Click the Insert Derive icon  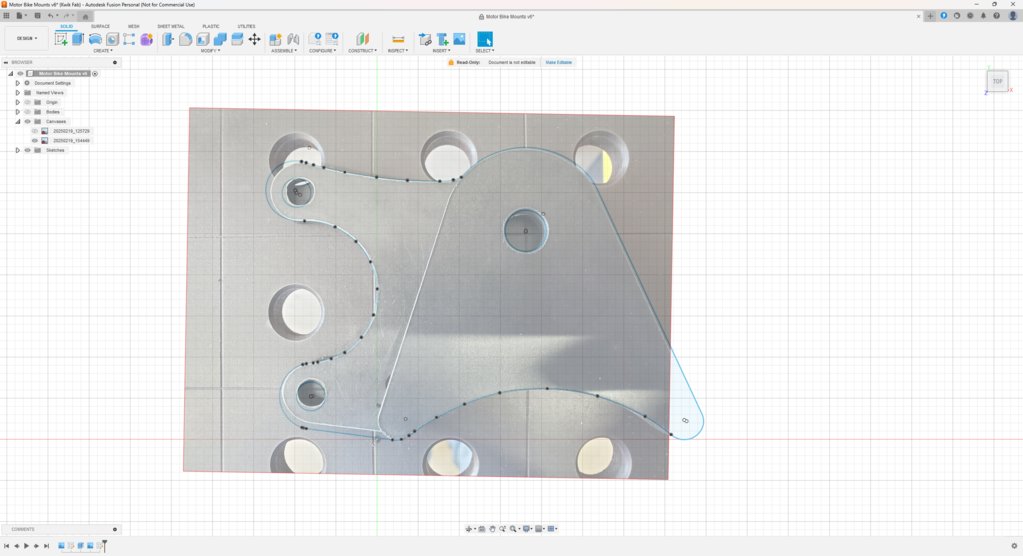pos(425,39)
